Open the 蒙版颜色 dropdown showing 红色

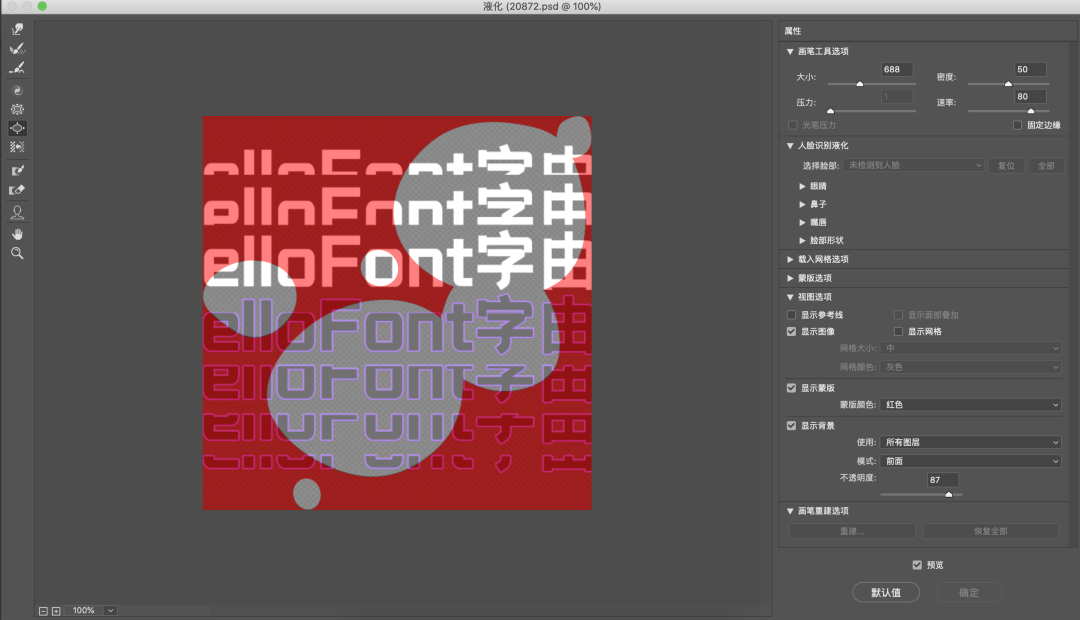pos(969,405)
